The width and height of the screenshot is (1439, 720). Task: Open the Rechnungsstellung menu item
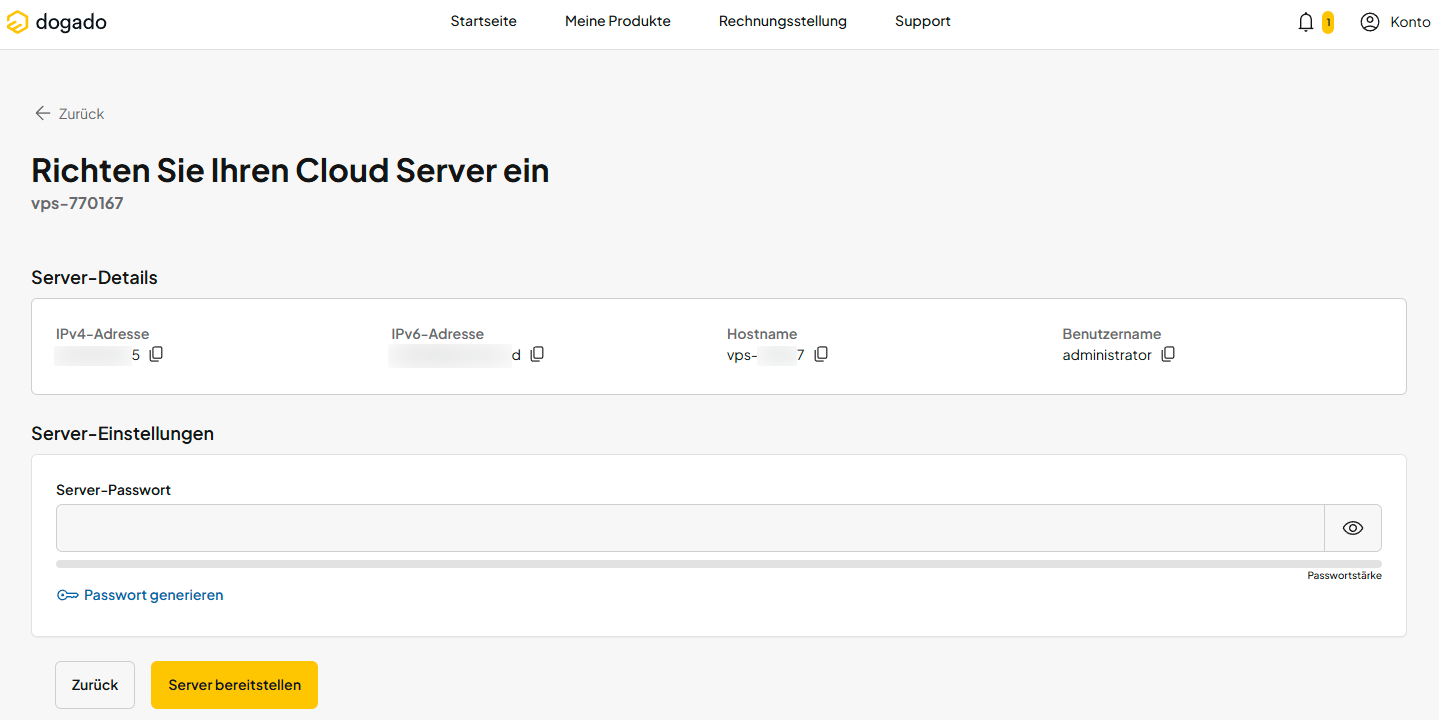coord(783,21)
